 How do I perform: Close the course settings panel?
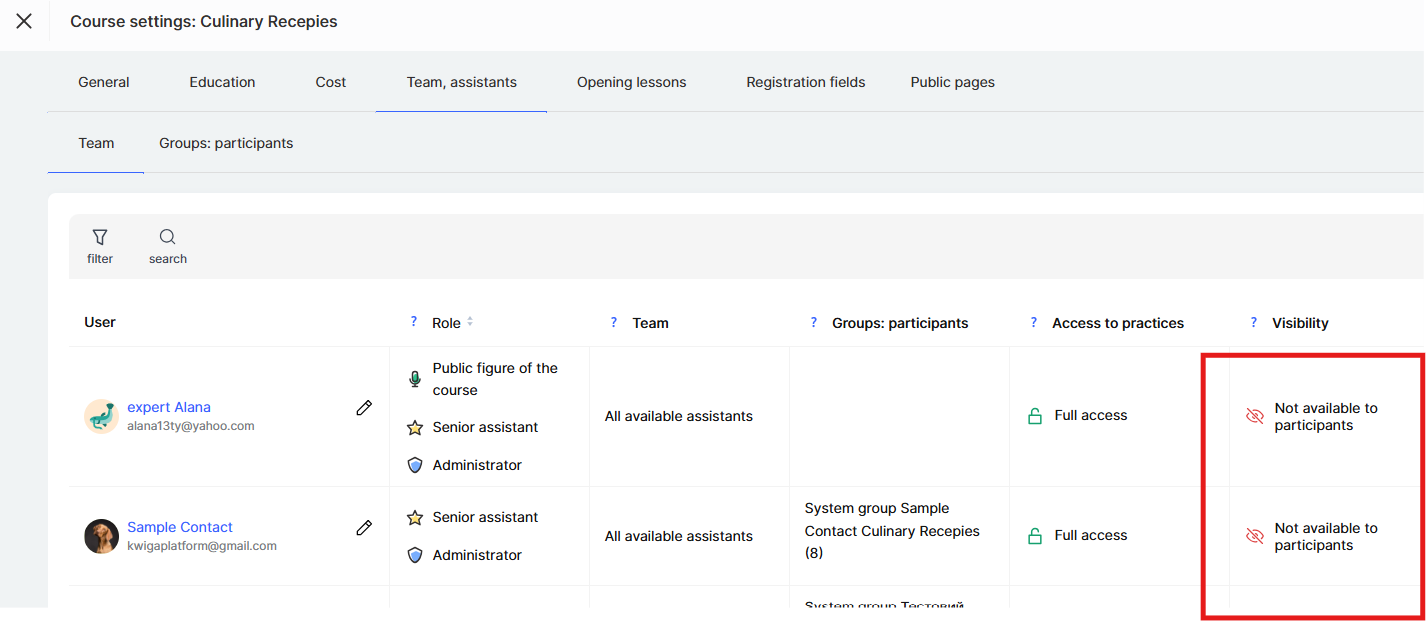[24, 21]
